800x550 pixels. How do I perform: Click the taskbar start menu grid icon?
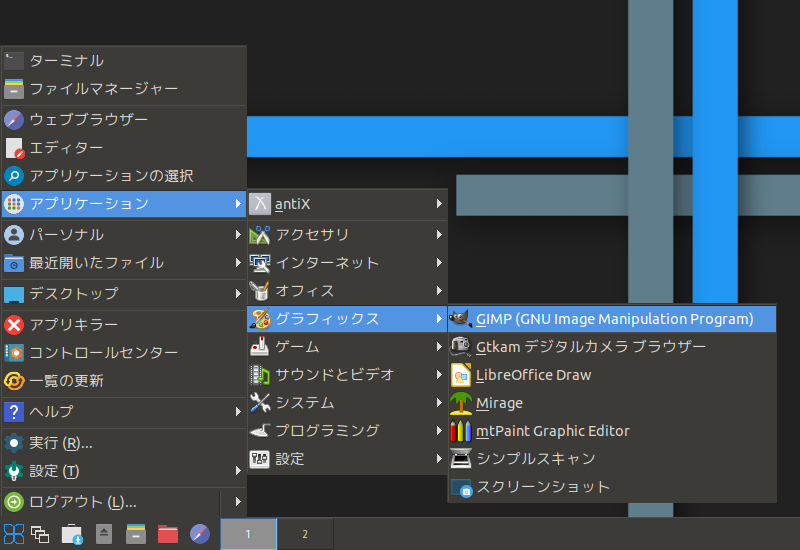pyautogui.click(x=14, y=534)
